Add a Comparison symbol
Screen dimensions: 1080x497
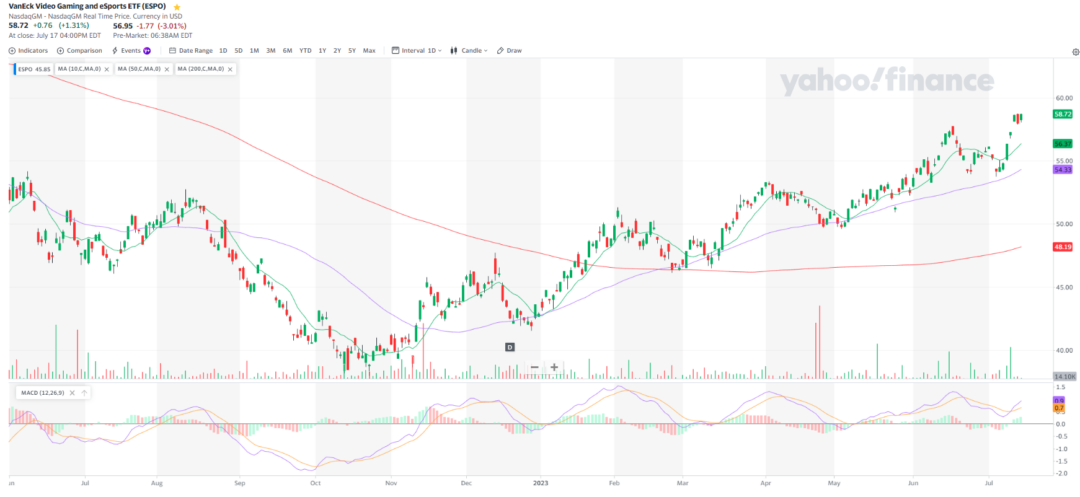click(x=79, y=50)
